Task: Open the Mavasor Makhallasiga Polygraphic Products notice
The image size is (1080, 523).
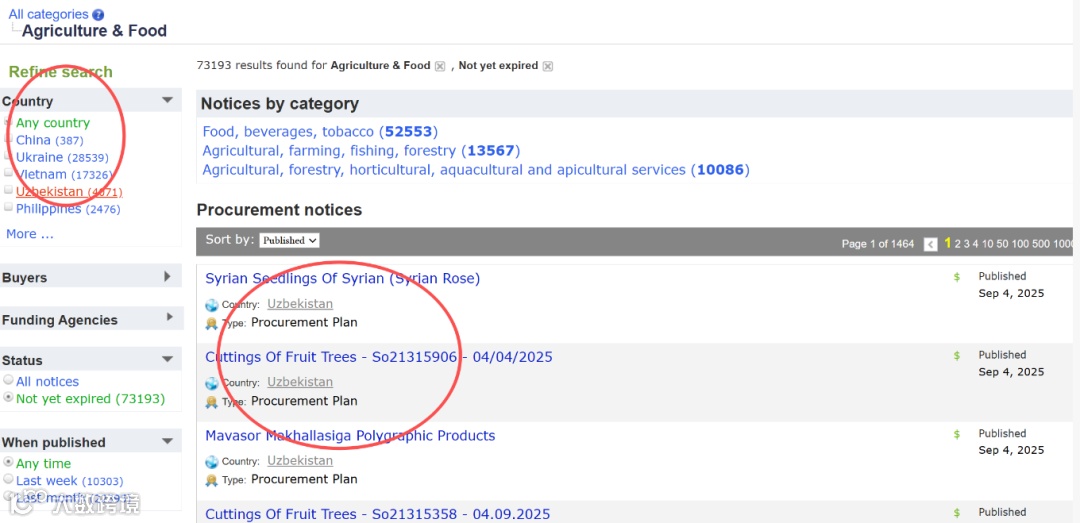Action: pyautogui.click(x=350, y=436)
